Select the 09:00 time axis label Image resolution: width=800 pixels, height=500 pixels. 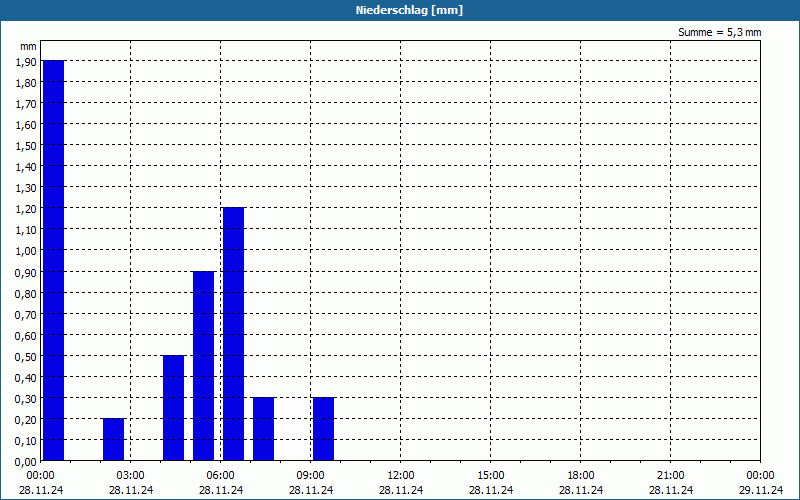[x=311, y=476]
